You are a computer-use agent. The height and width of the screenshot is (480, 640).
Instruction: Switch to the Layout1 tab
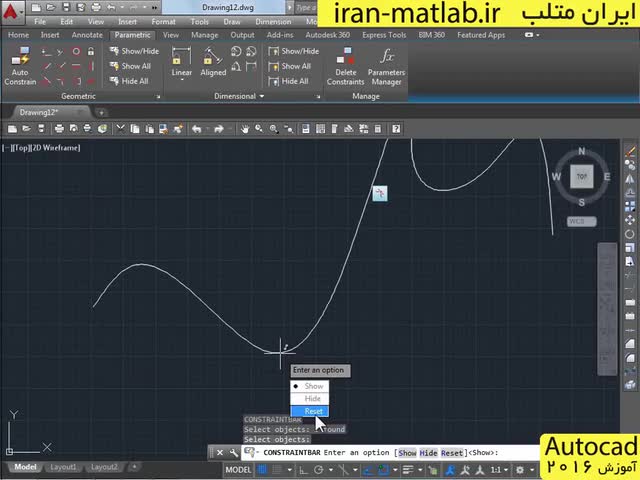point(63,467)
